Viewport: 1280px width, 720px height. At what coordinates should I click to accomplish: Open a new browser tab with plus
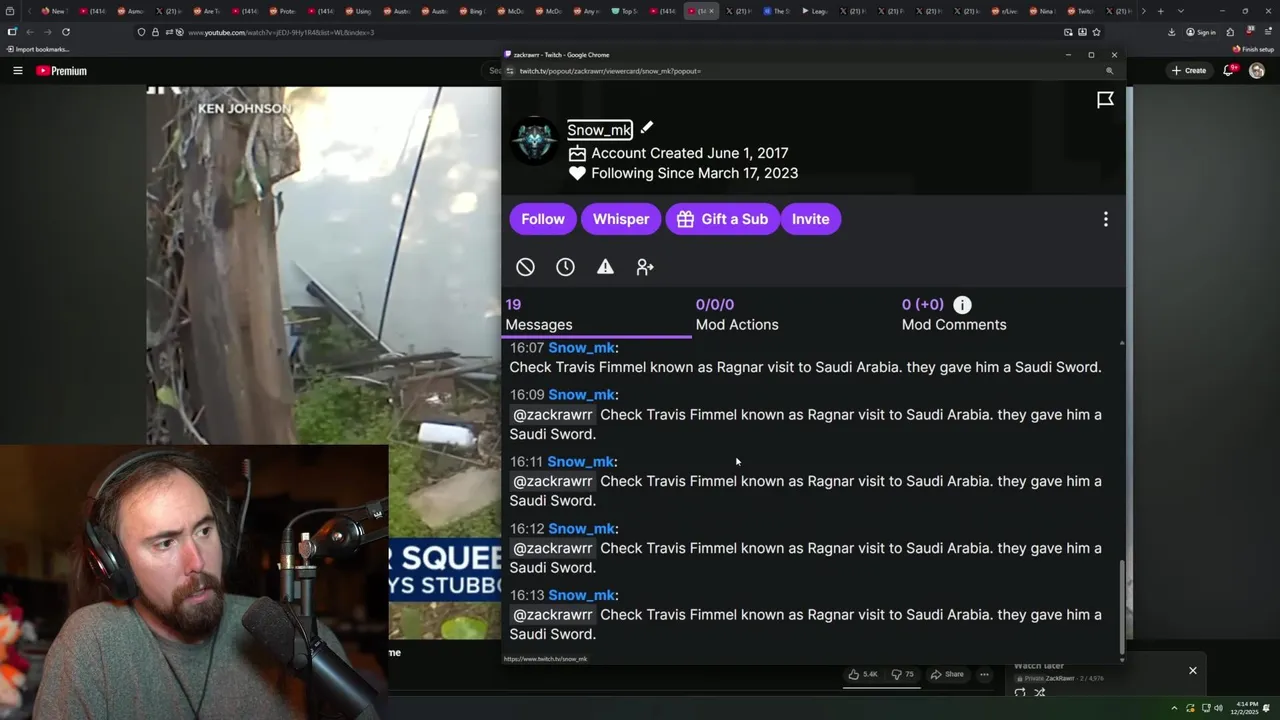pos(1160,11)
